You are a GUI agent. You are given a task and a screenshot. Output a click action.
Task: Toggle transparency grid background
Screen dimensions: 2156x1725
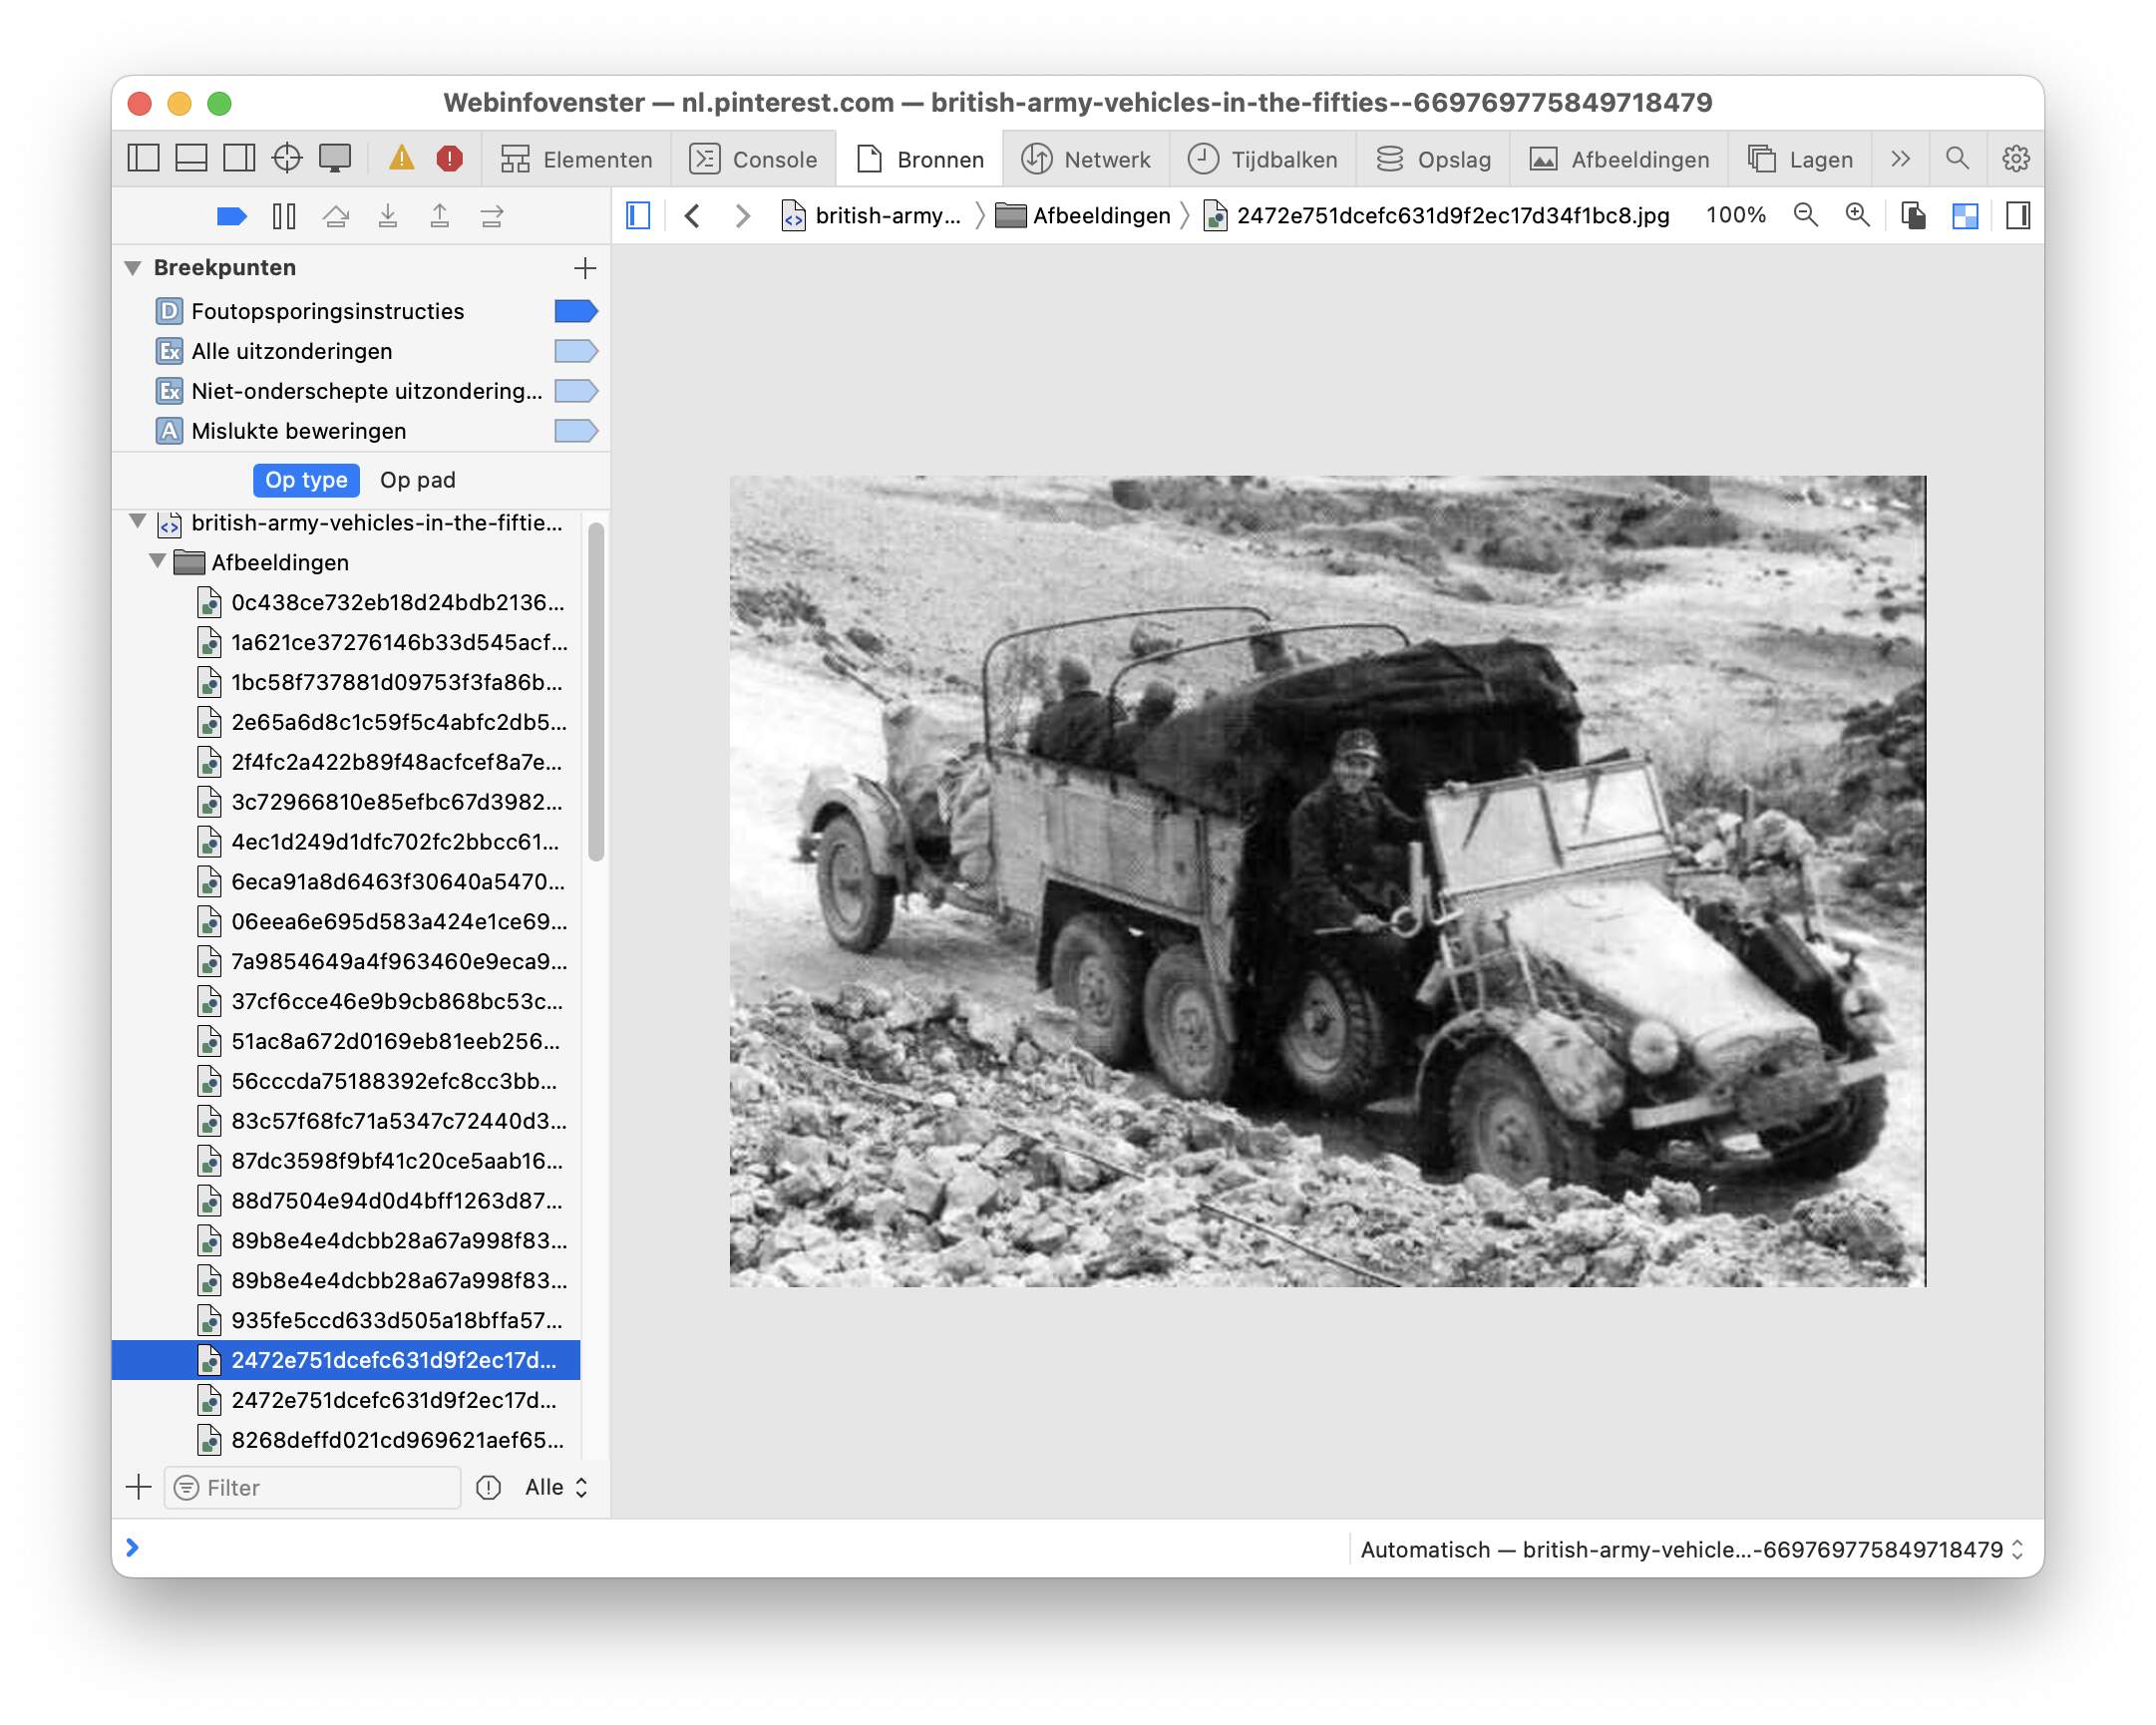click(x=1965, y=215)
